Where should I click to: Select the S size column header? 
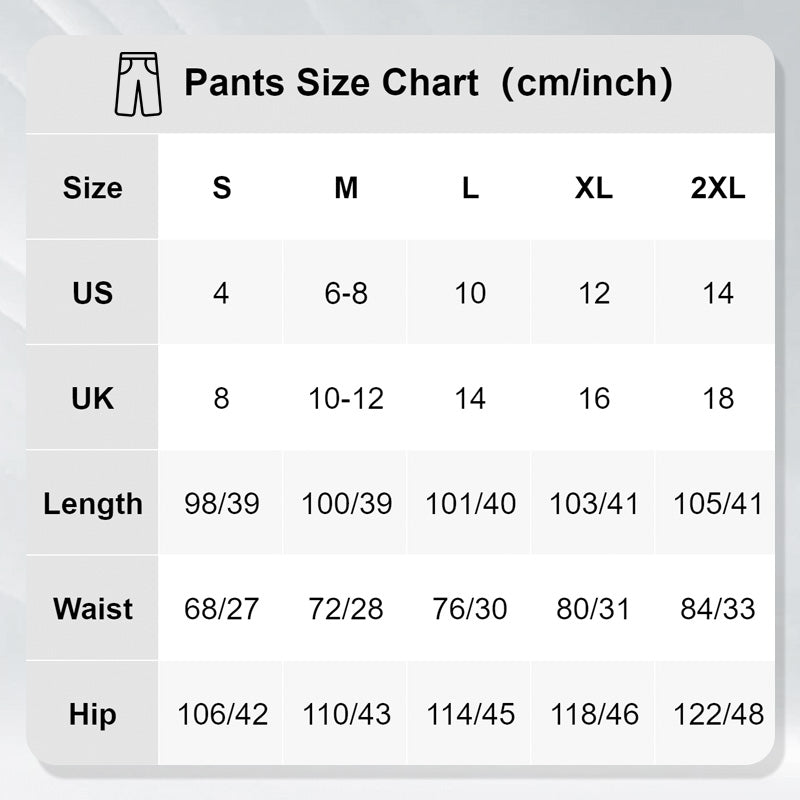(x=222, y=188)
